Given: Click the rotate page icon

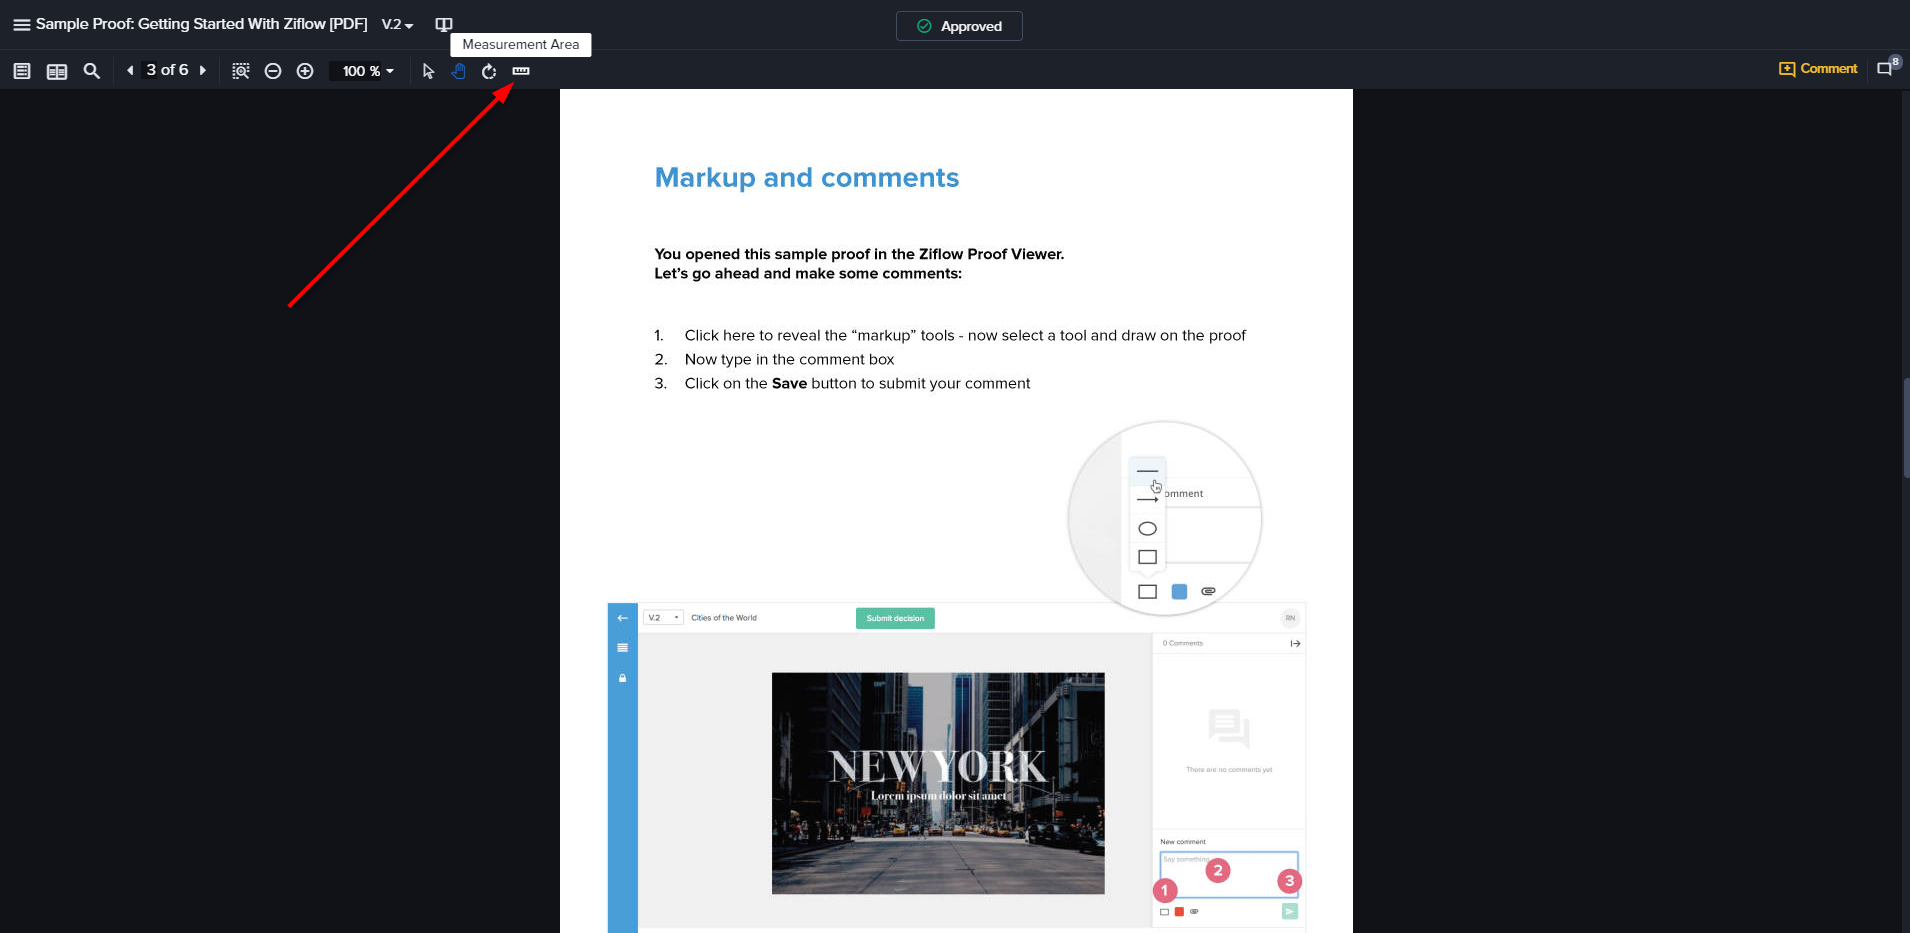Looking at the screenshot, I should point(489,71).
